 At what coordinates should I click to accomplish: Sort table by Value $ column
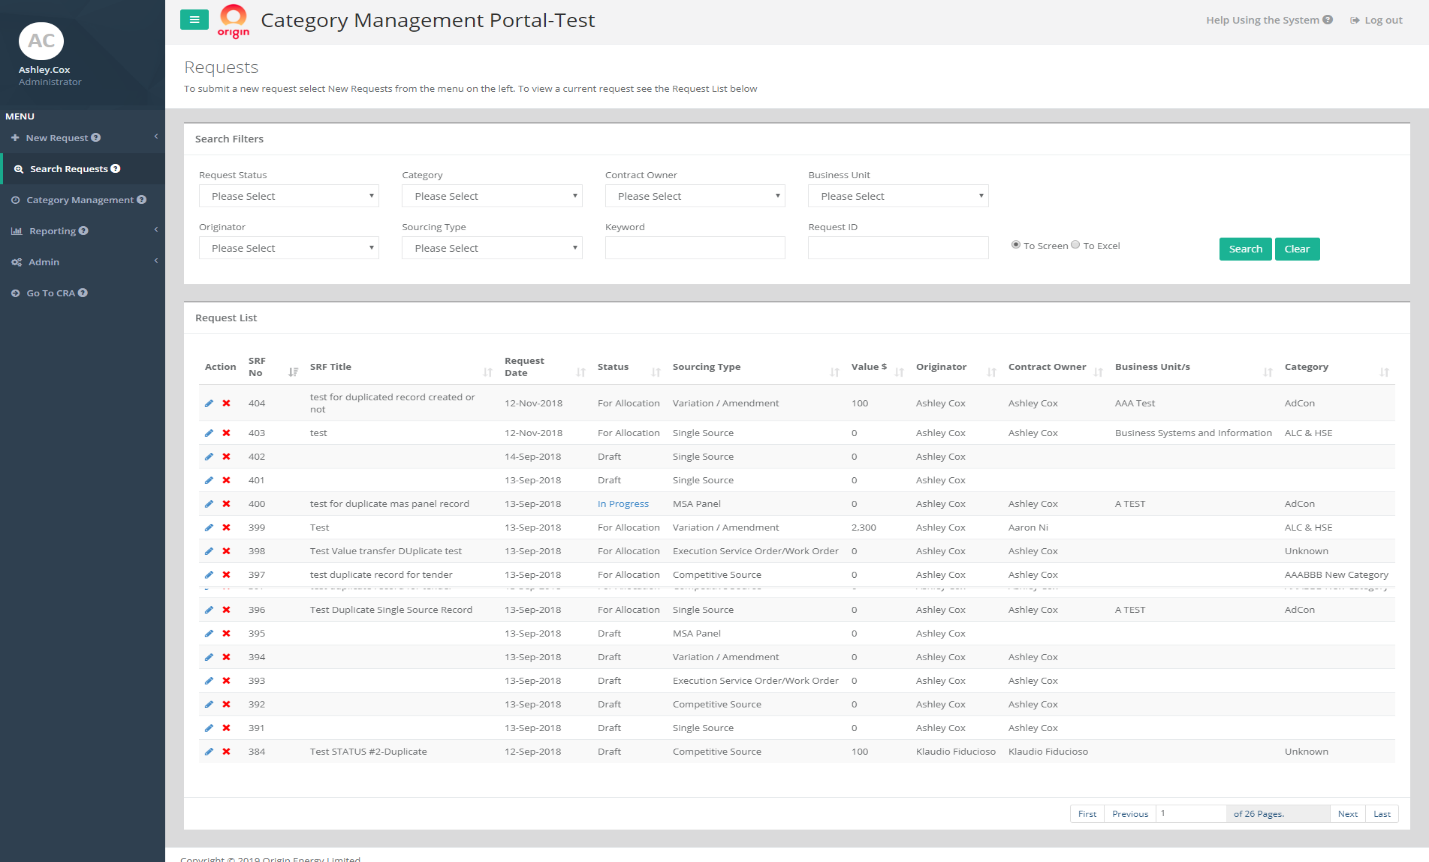[x=899, y=372]
